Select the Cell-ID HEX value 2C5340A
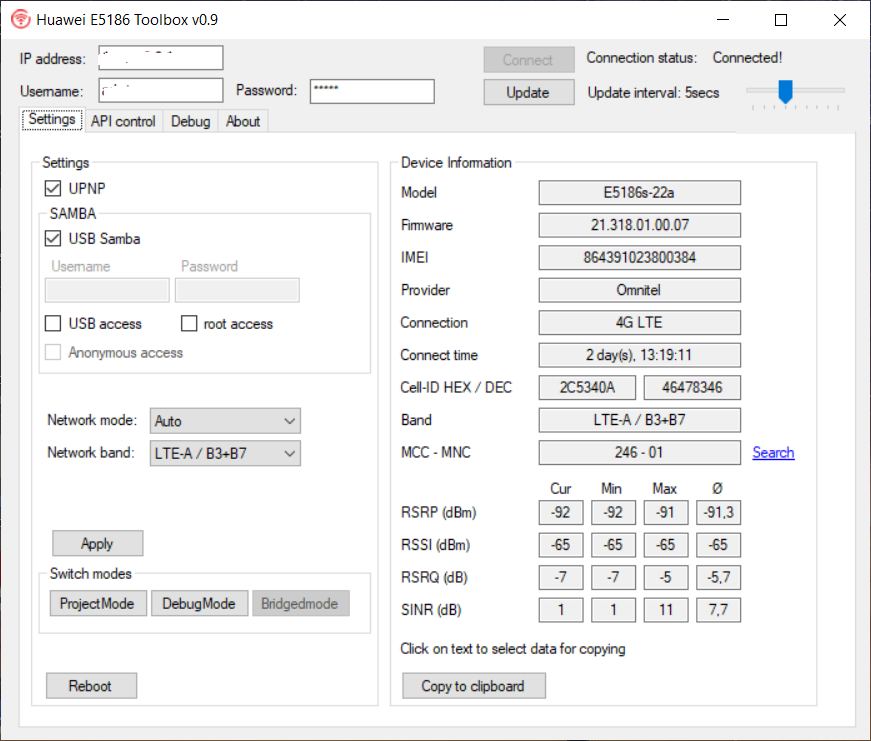 [587, 388]
